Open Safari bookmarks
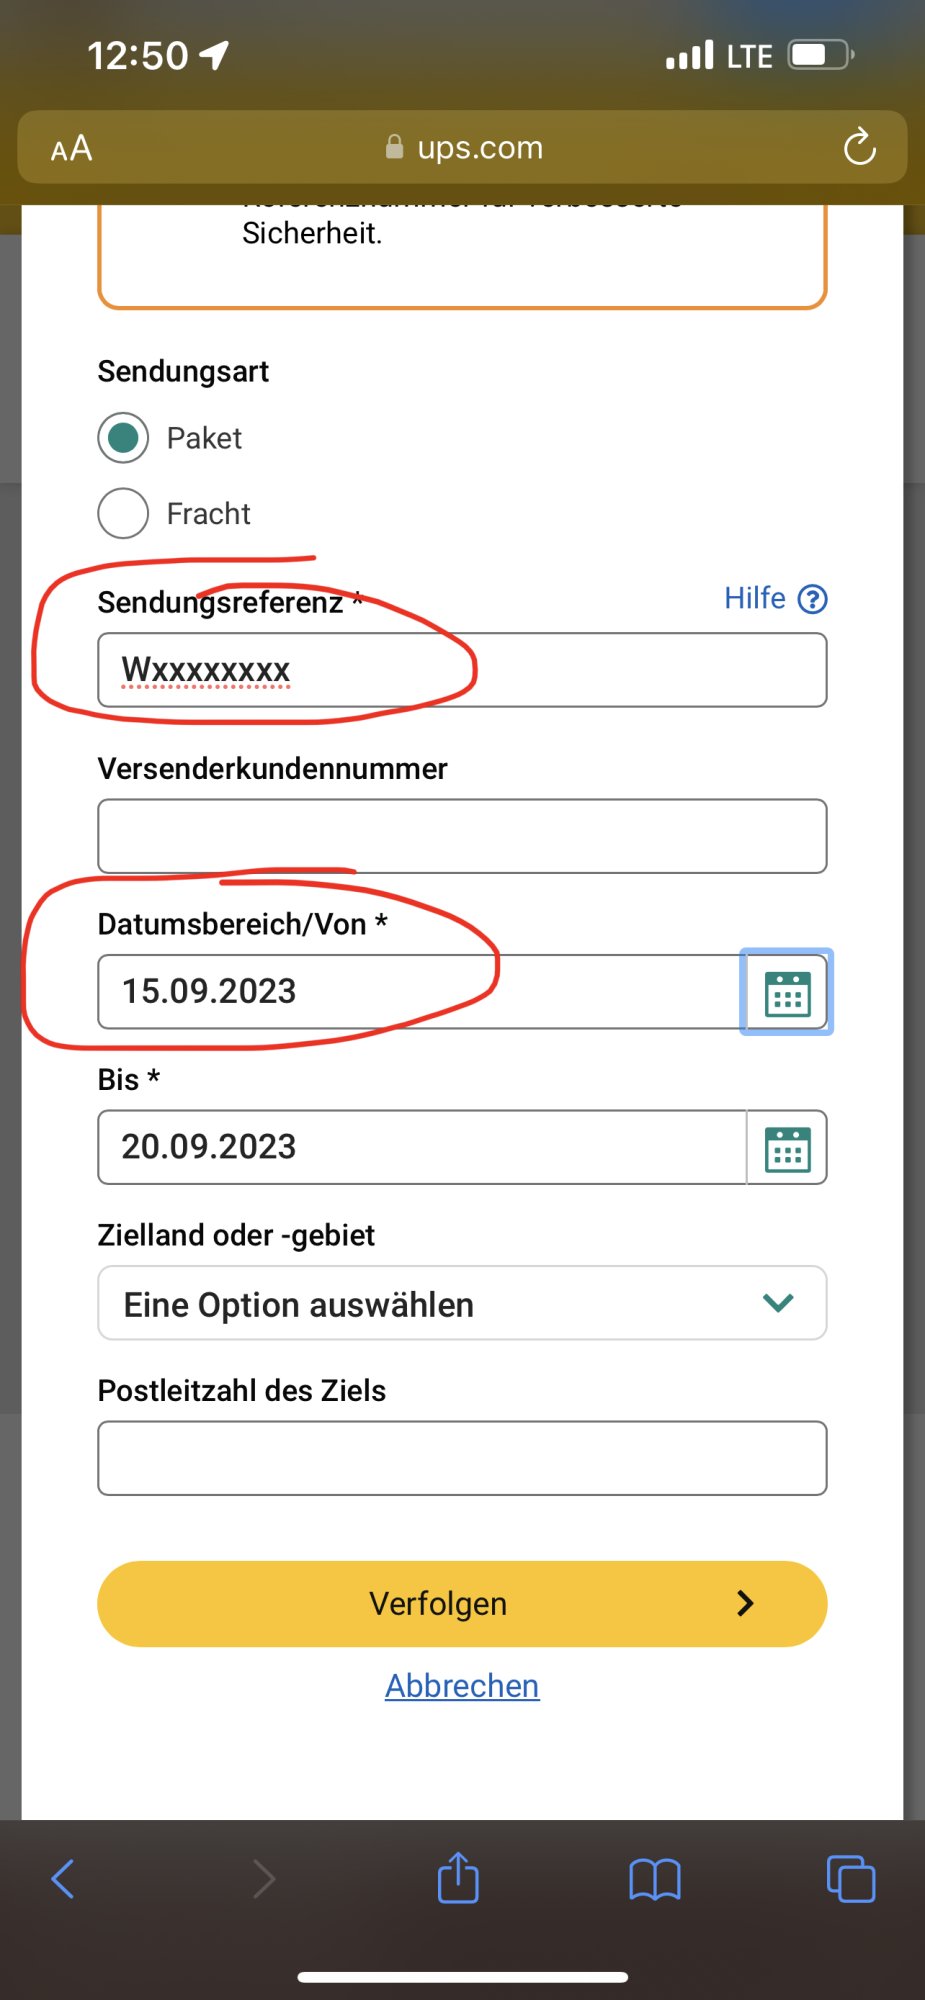Viewport: 925px width, 2000px height. point(654,1879)
